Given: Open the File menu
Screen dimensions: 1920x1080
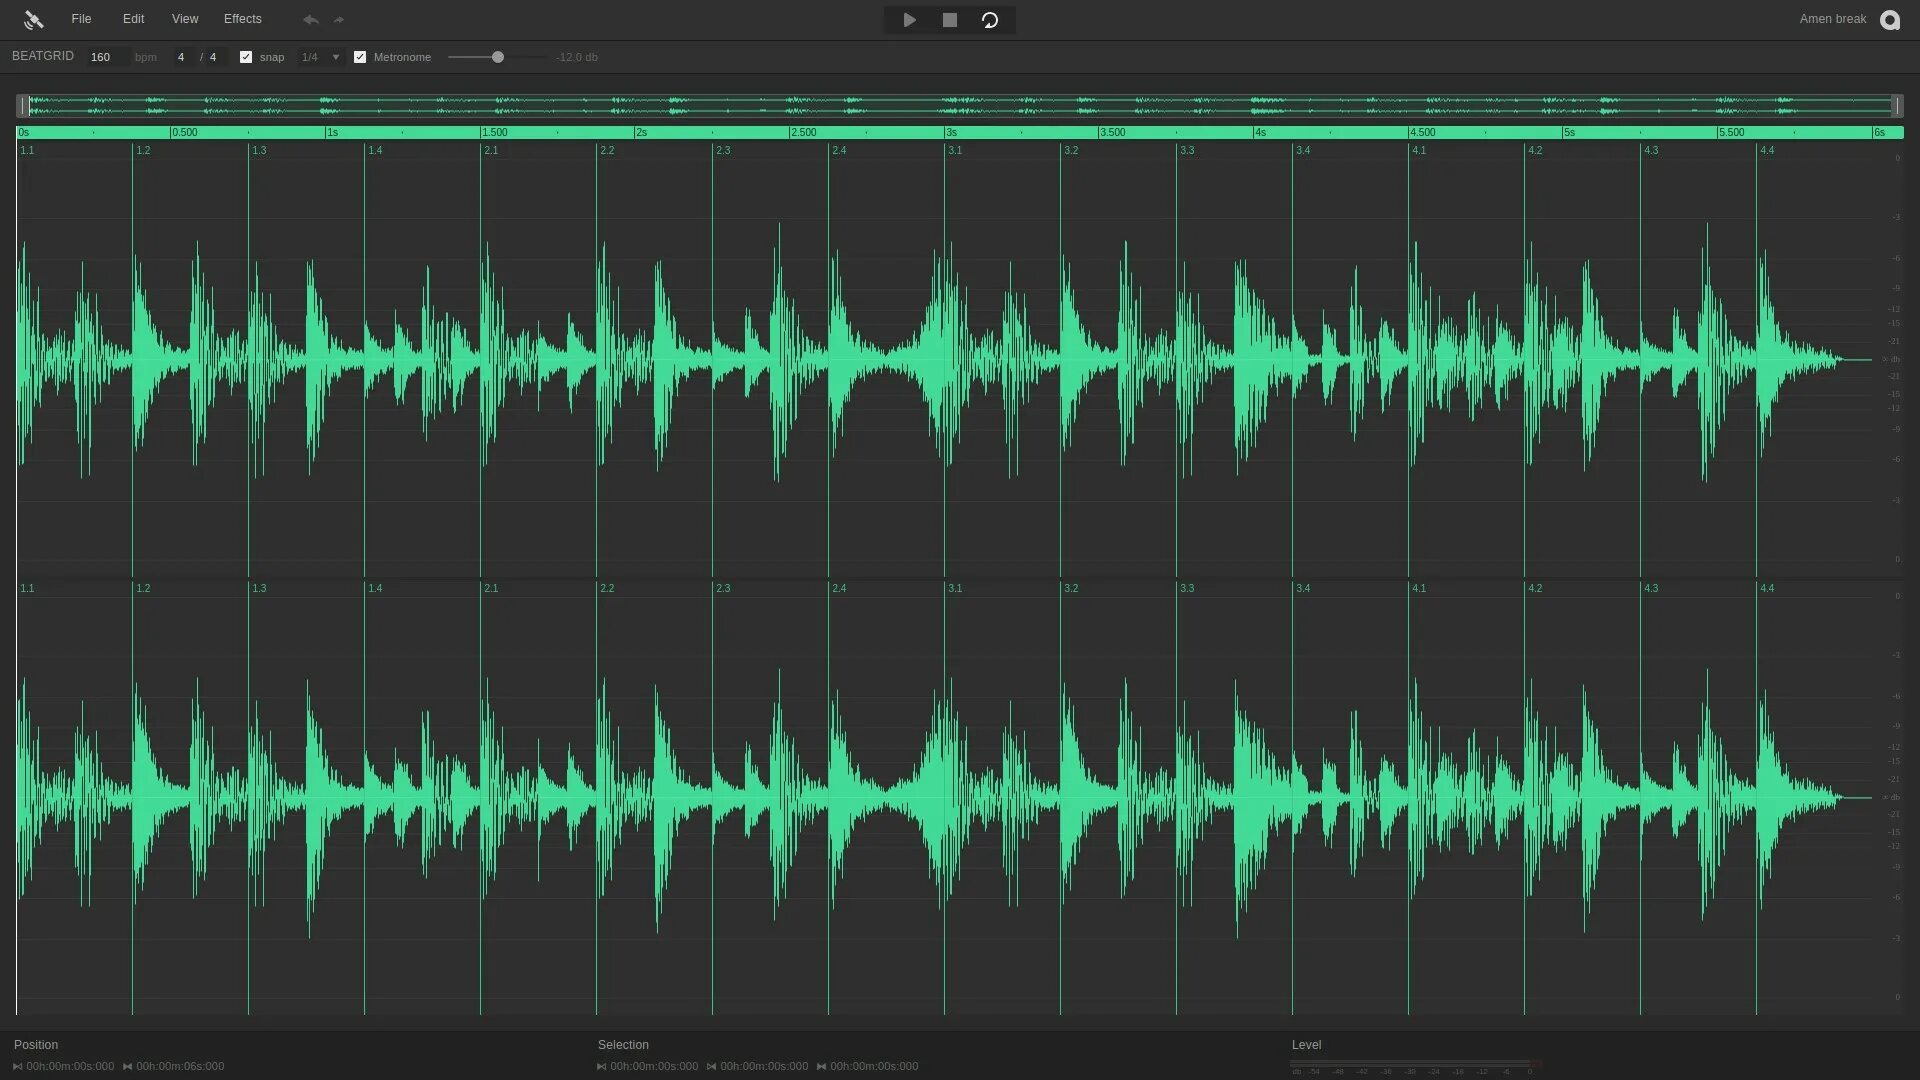Looking at the screenshot, I should [x=81, y=19].
